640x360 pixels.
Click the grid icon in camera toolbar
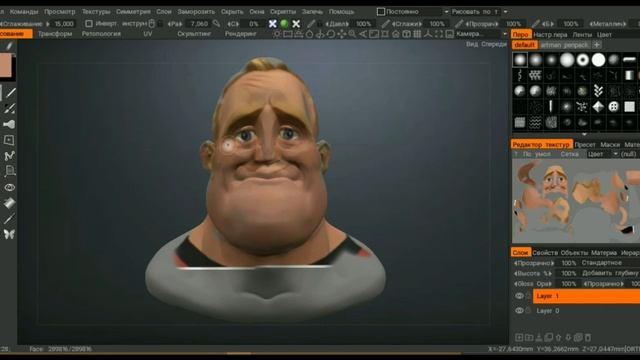pyautogui.click(x=417, y=34)
